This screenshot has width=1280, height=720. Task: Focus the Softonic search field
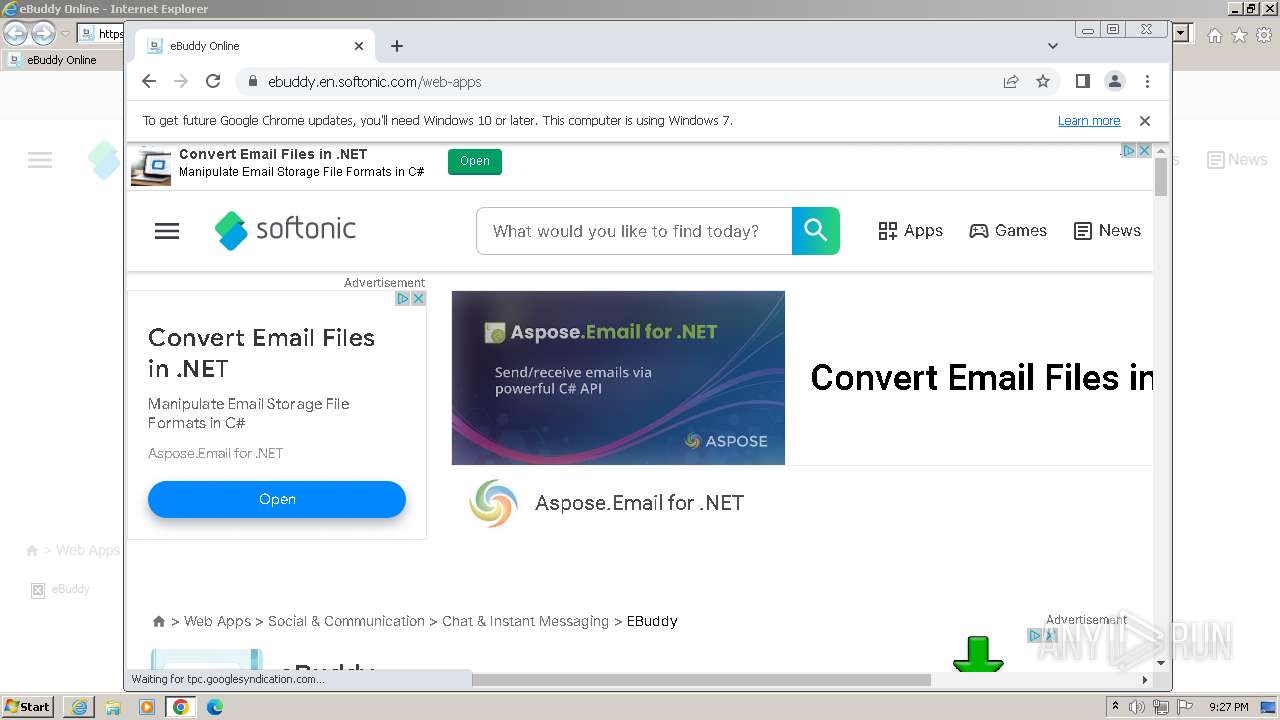click(634, 231)
